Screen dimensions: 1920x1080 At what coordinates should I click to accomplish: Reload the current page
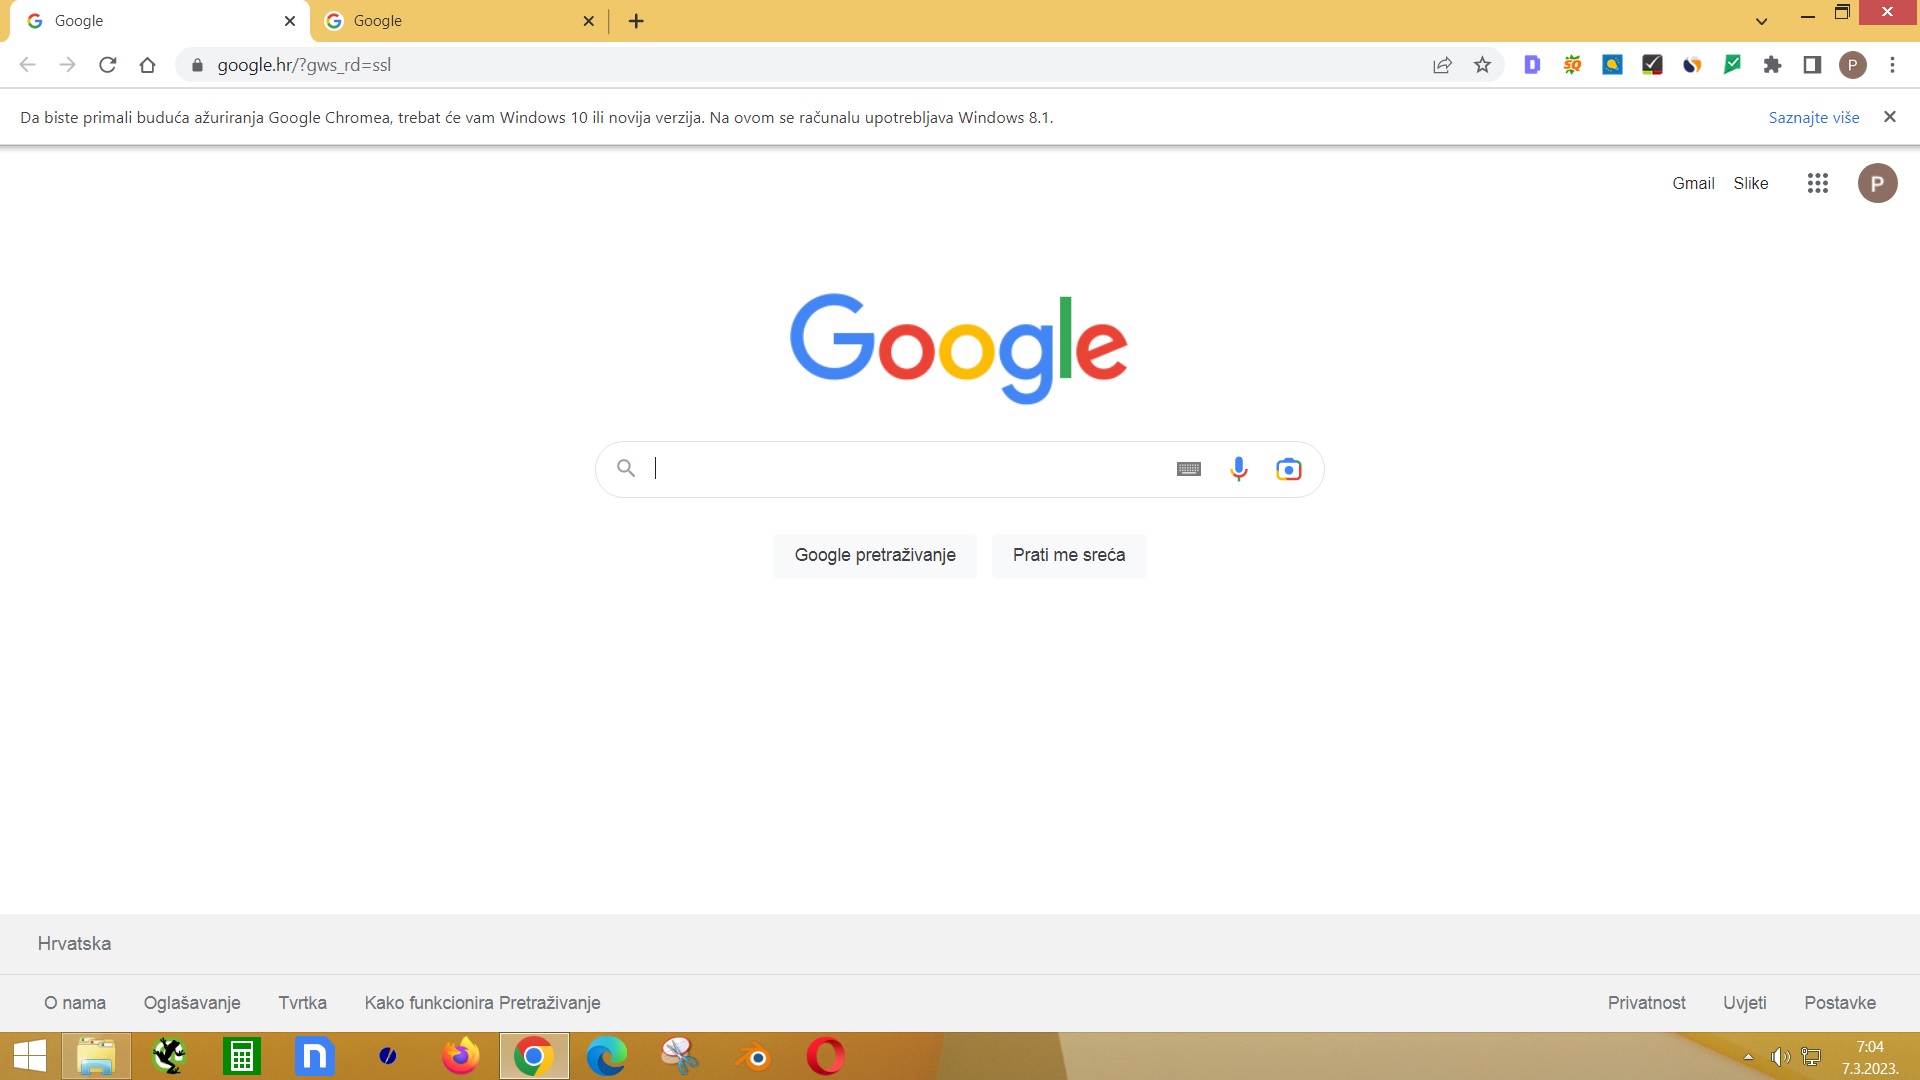pos(108,65)
